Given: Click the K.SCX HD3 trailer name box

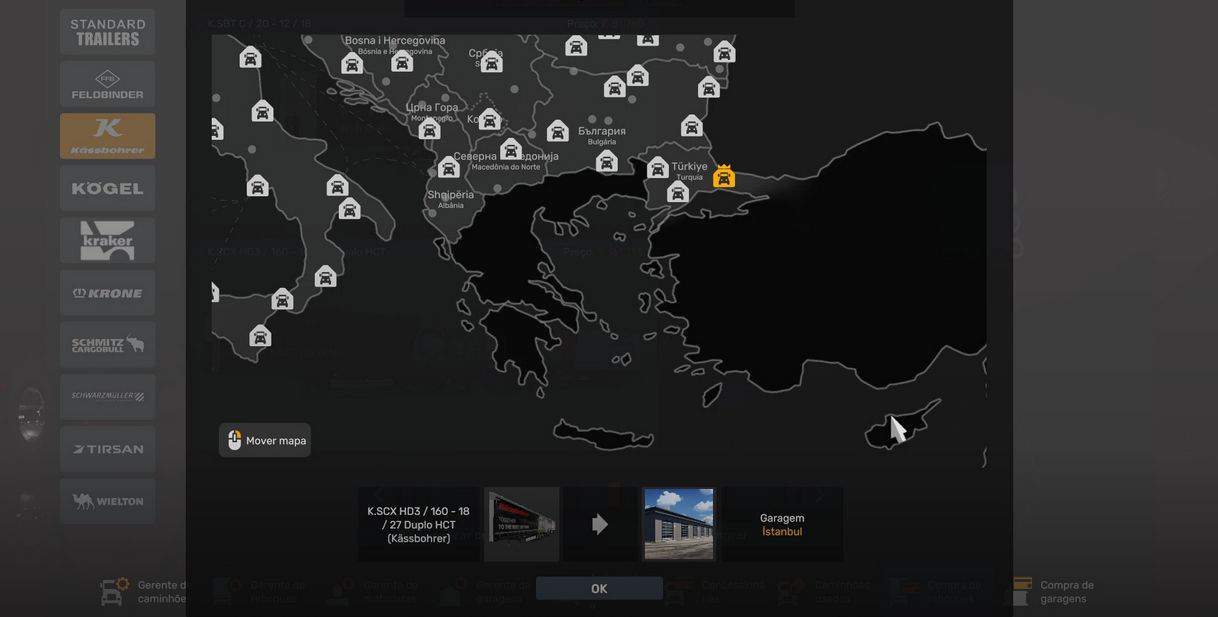Looking at the screenshot, I should pyautogui.click(x=418, y=525).
